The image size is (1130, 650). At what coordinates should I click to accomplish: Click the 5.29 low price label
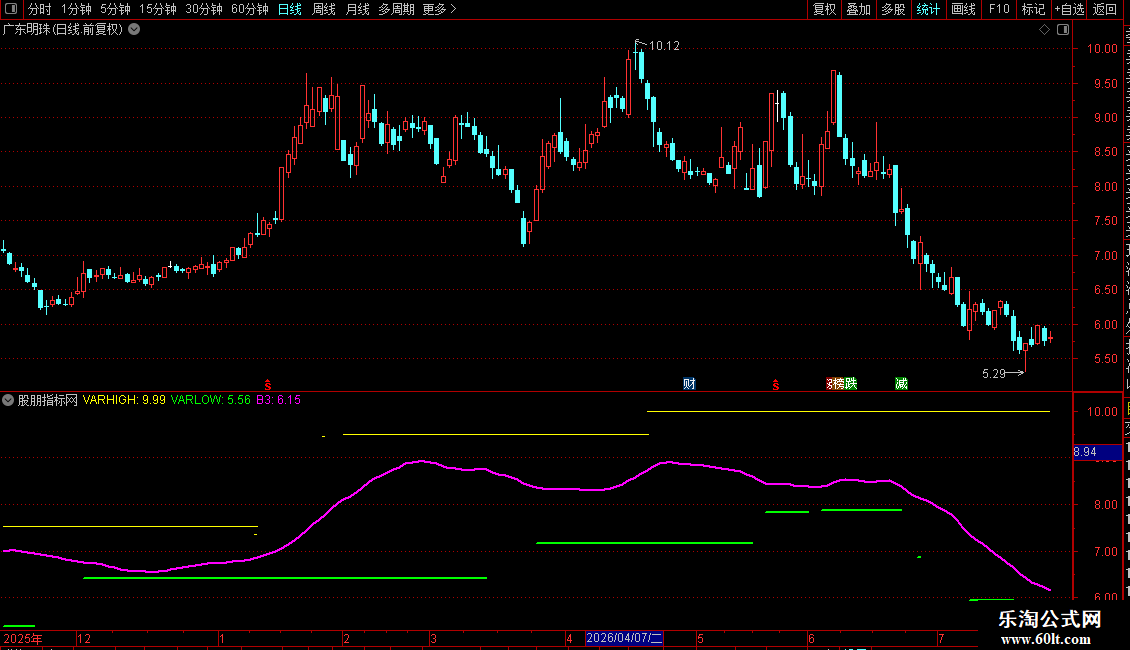pos(994,373)
